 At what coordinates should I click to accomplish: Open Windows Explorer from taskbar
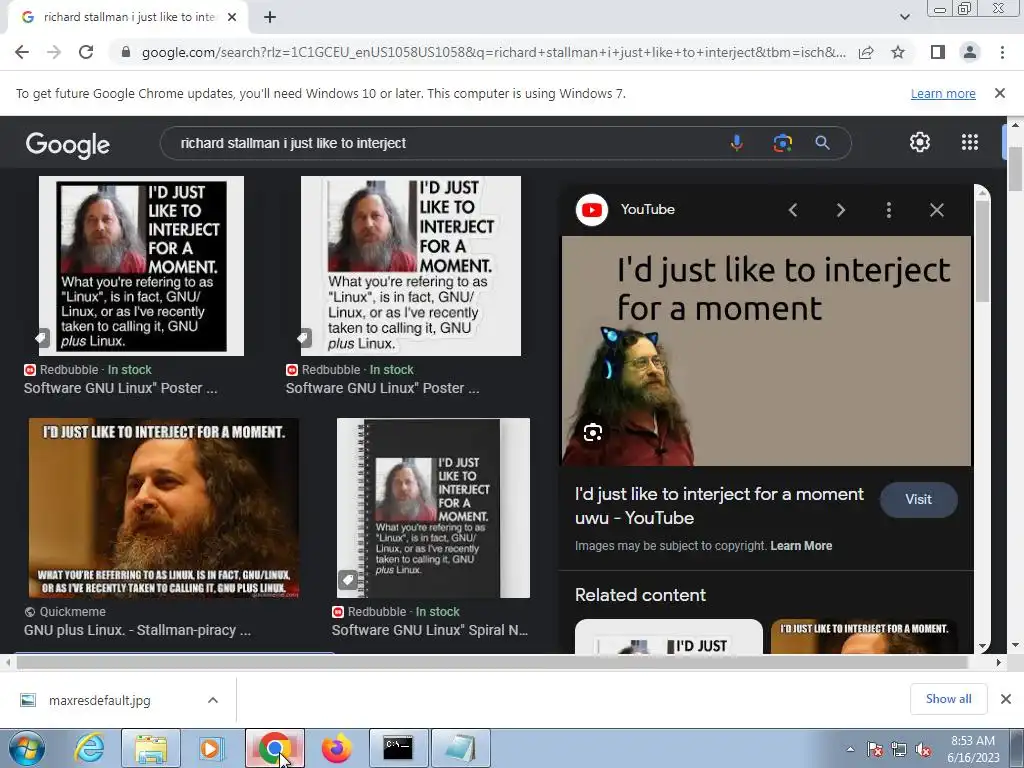point(151,748)
